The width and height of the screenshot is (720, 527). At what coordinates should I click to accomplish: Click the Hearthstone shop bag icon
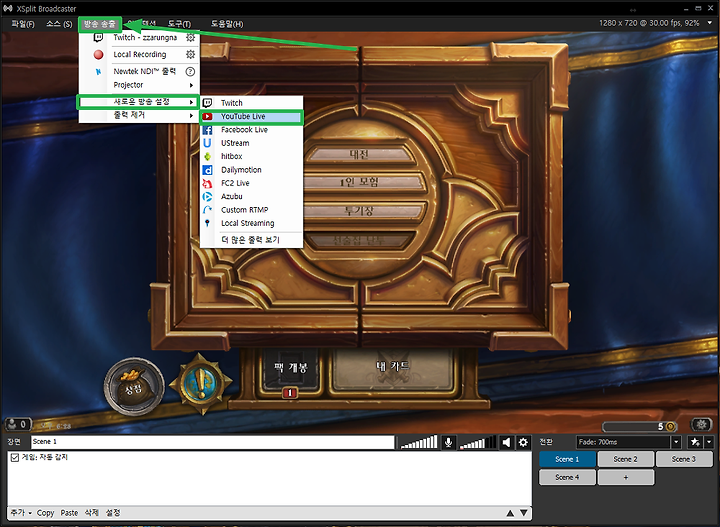pyautogui.click(x=134, y=387)
